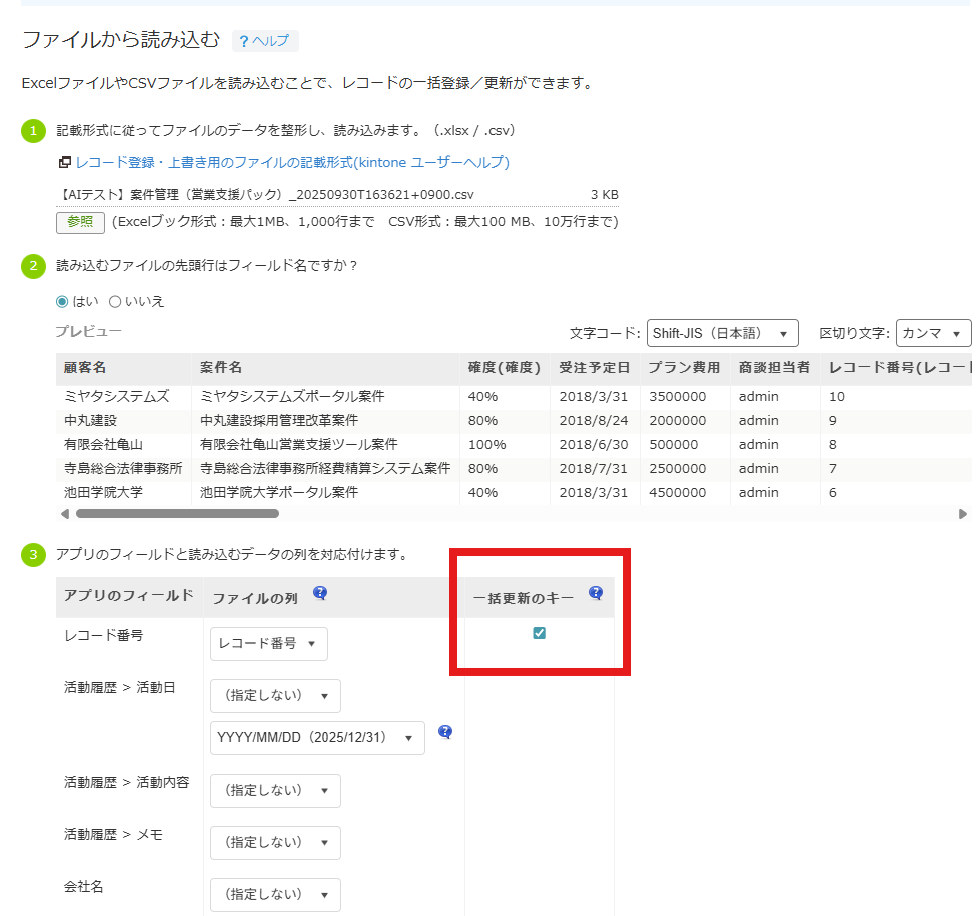
Task: Click the preview table's left scroll arrow
Action: pyautogui.click(x=65, y=514)
